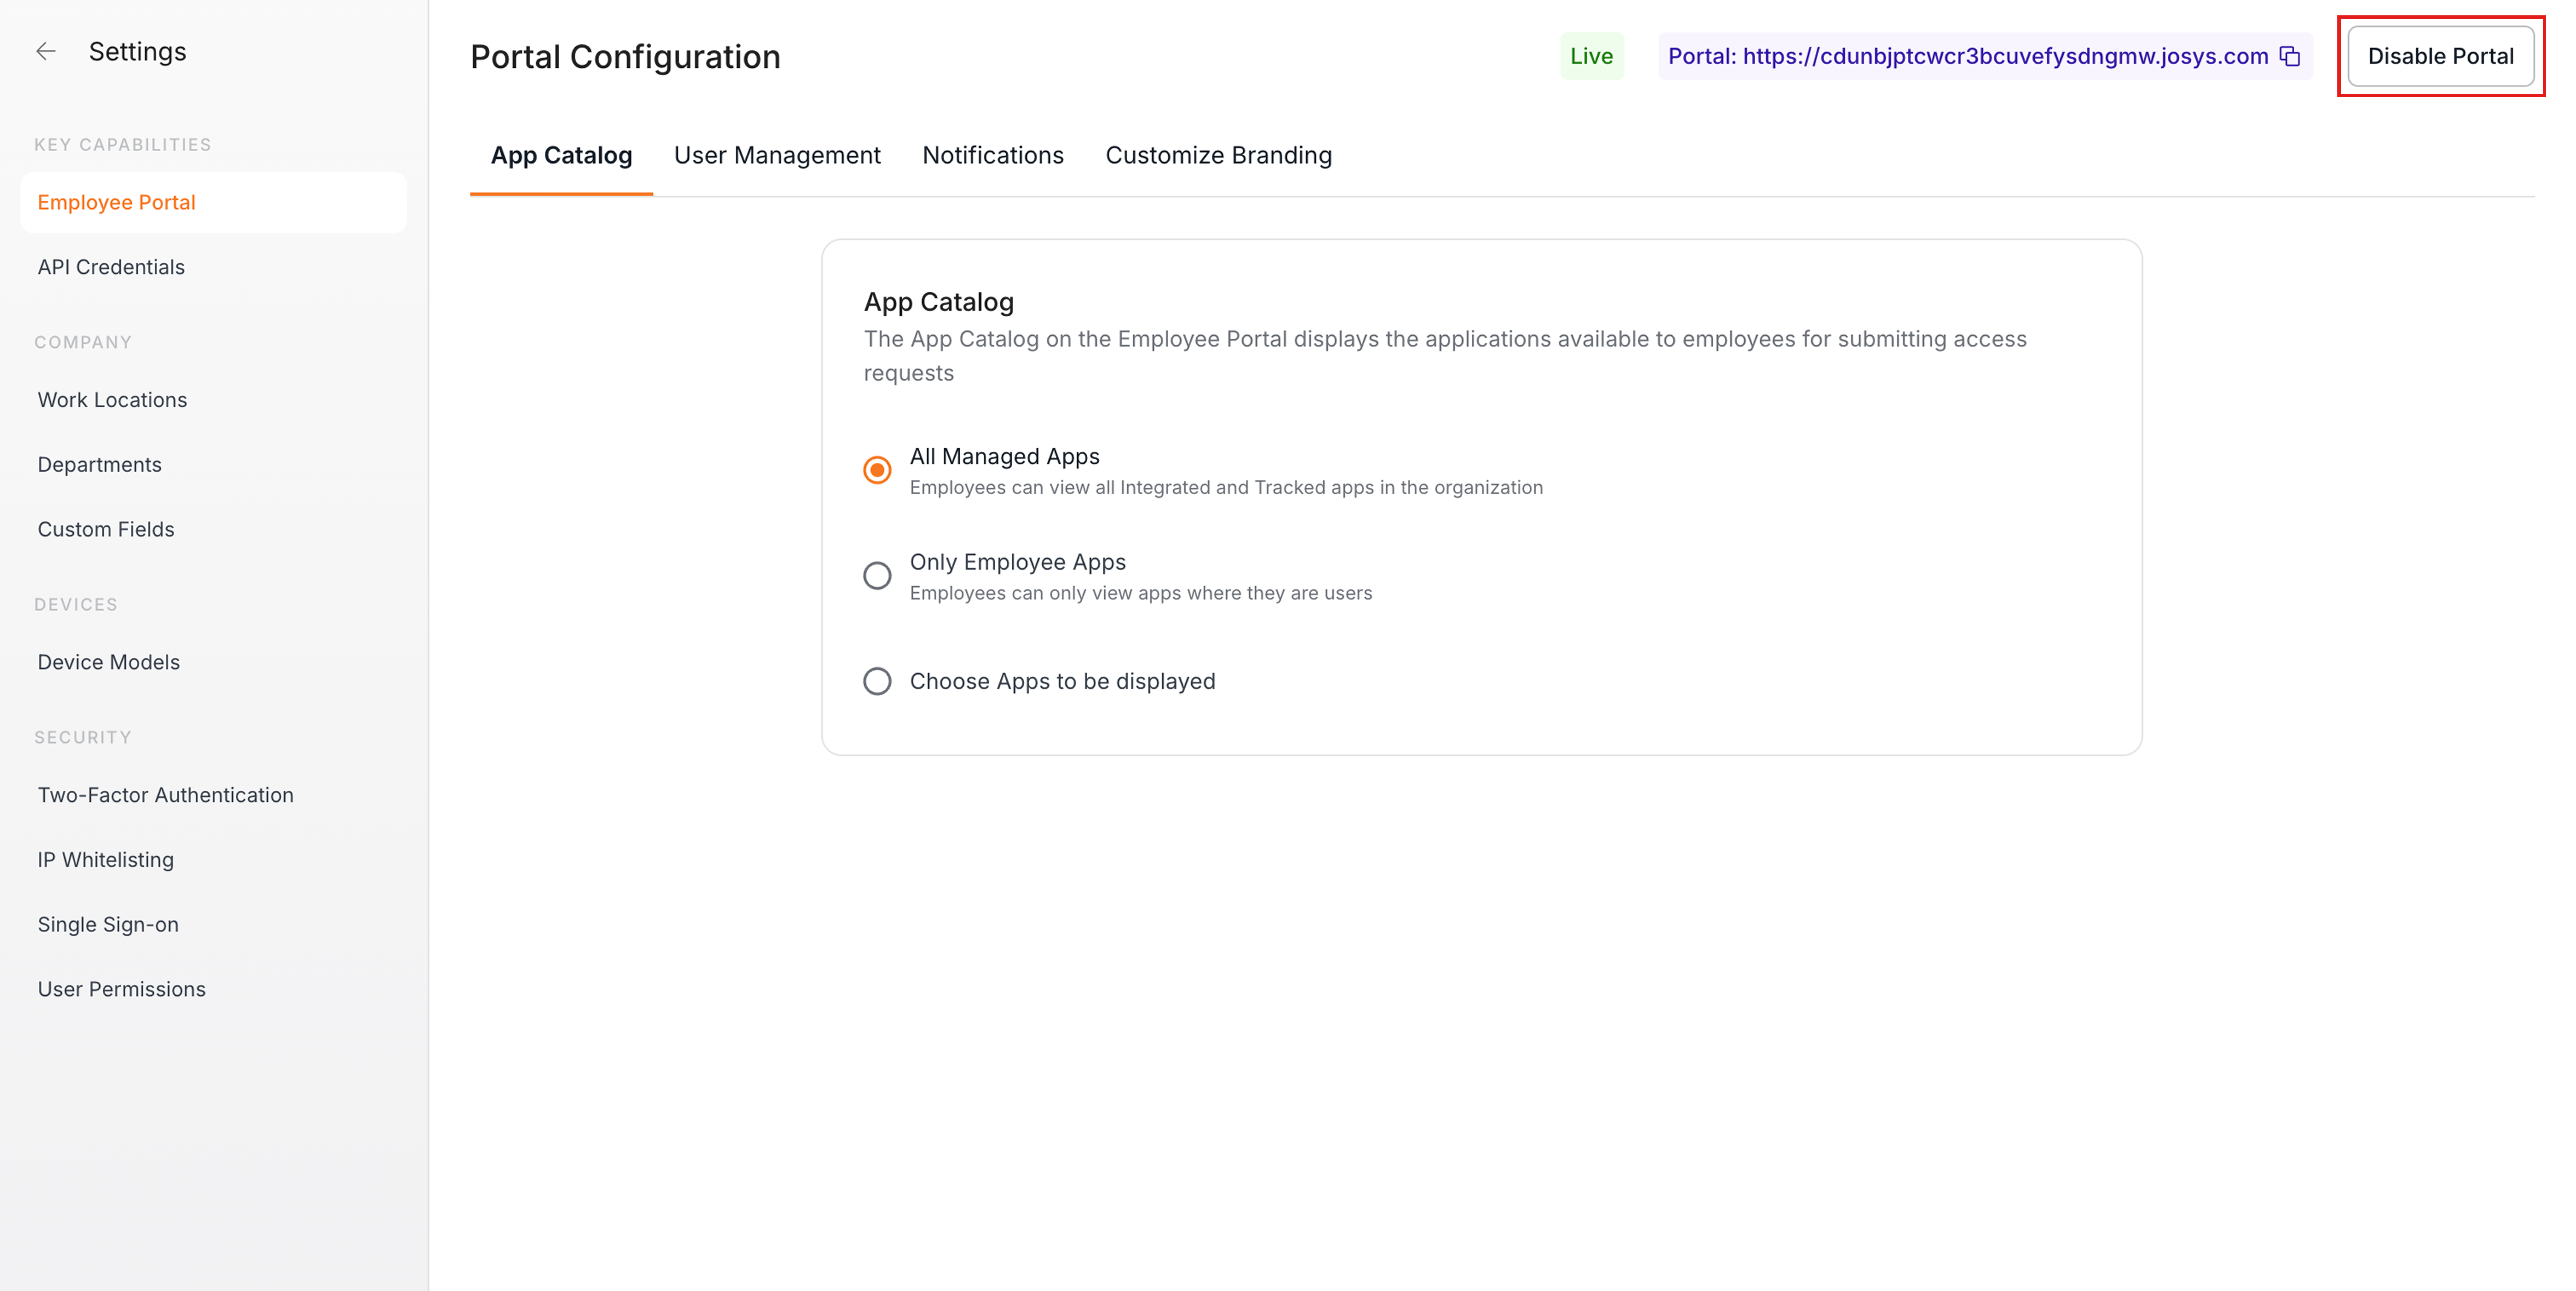The width and height of the screenshot is (2576, 1291).
Task: Click the back arrow next to Settings
Action: [x=46, y=52]
